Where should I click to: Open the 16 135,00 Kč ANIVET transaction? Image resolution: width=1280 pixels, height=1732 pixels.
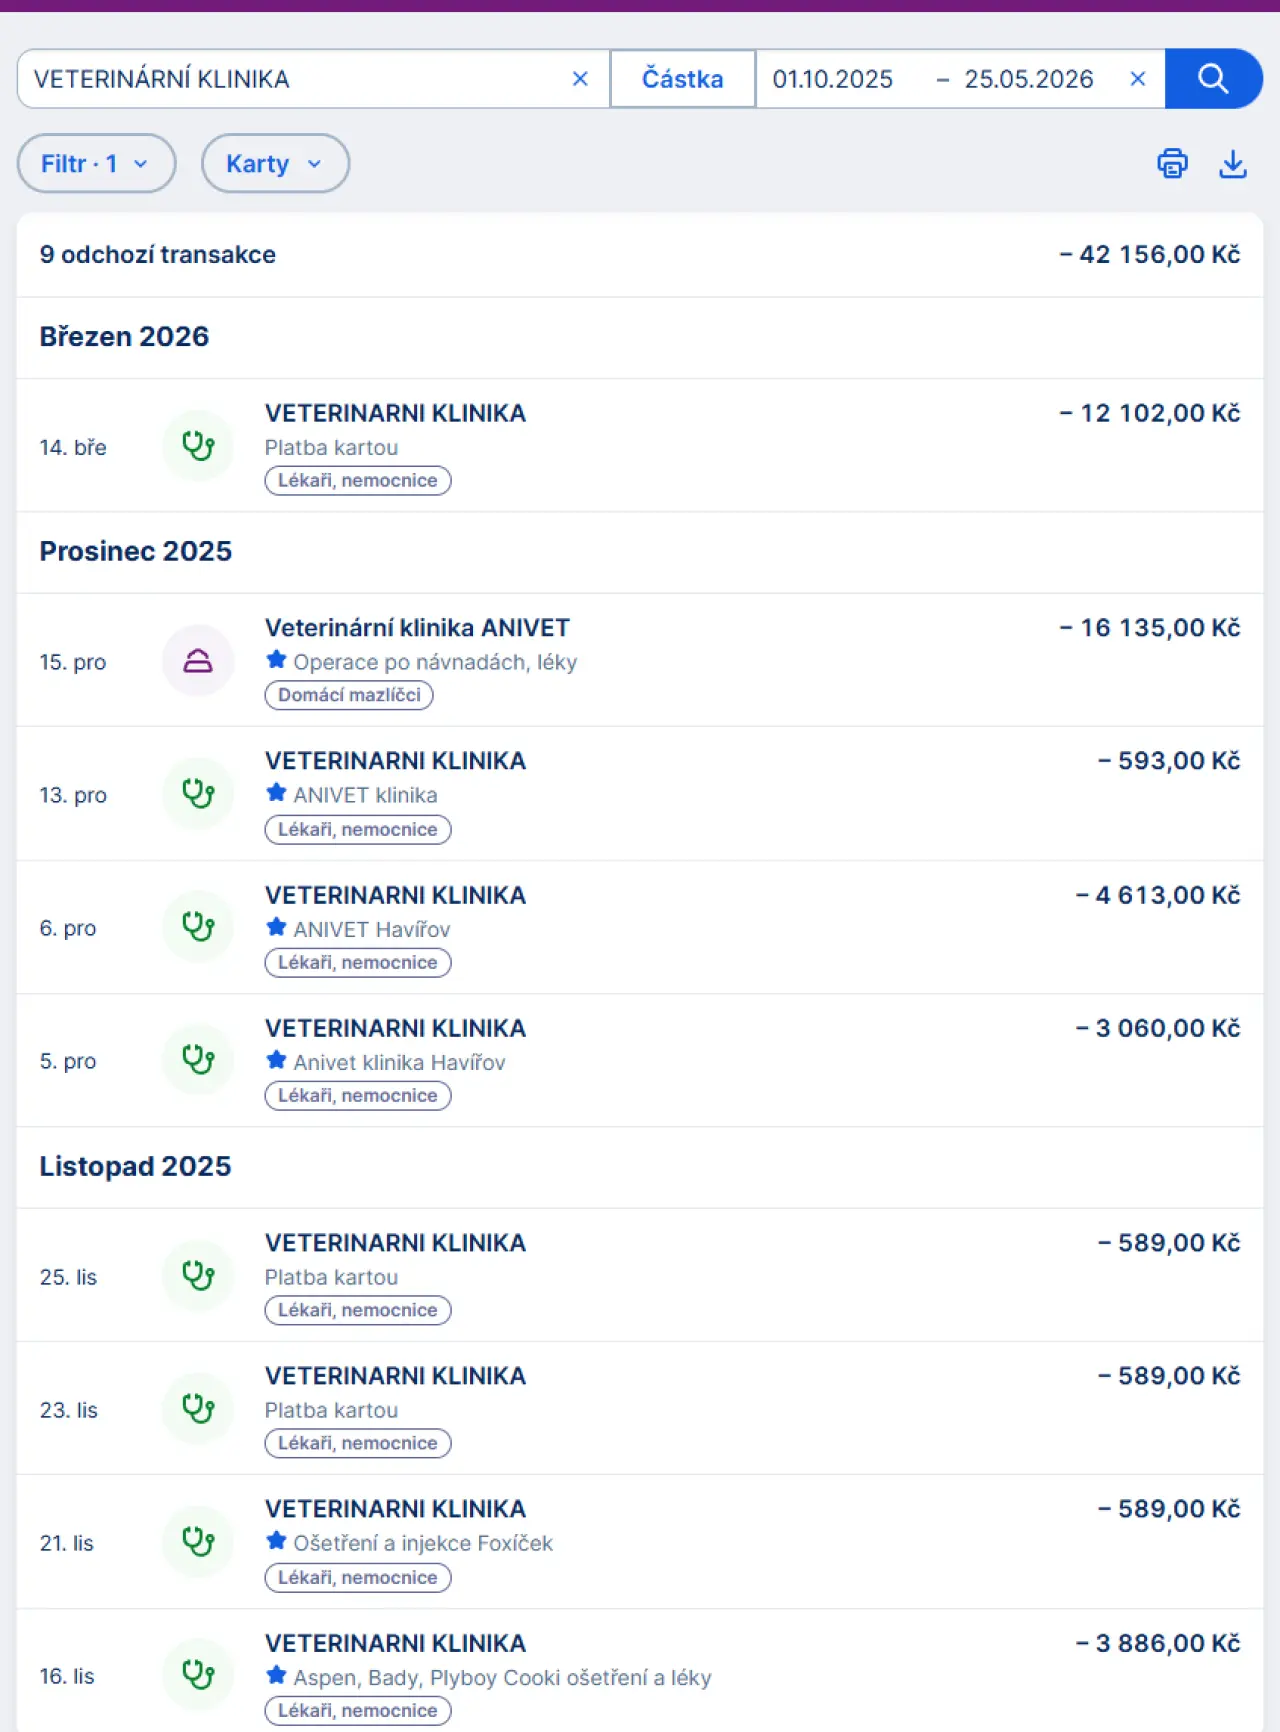point(640,661)
